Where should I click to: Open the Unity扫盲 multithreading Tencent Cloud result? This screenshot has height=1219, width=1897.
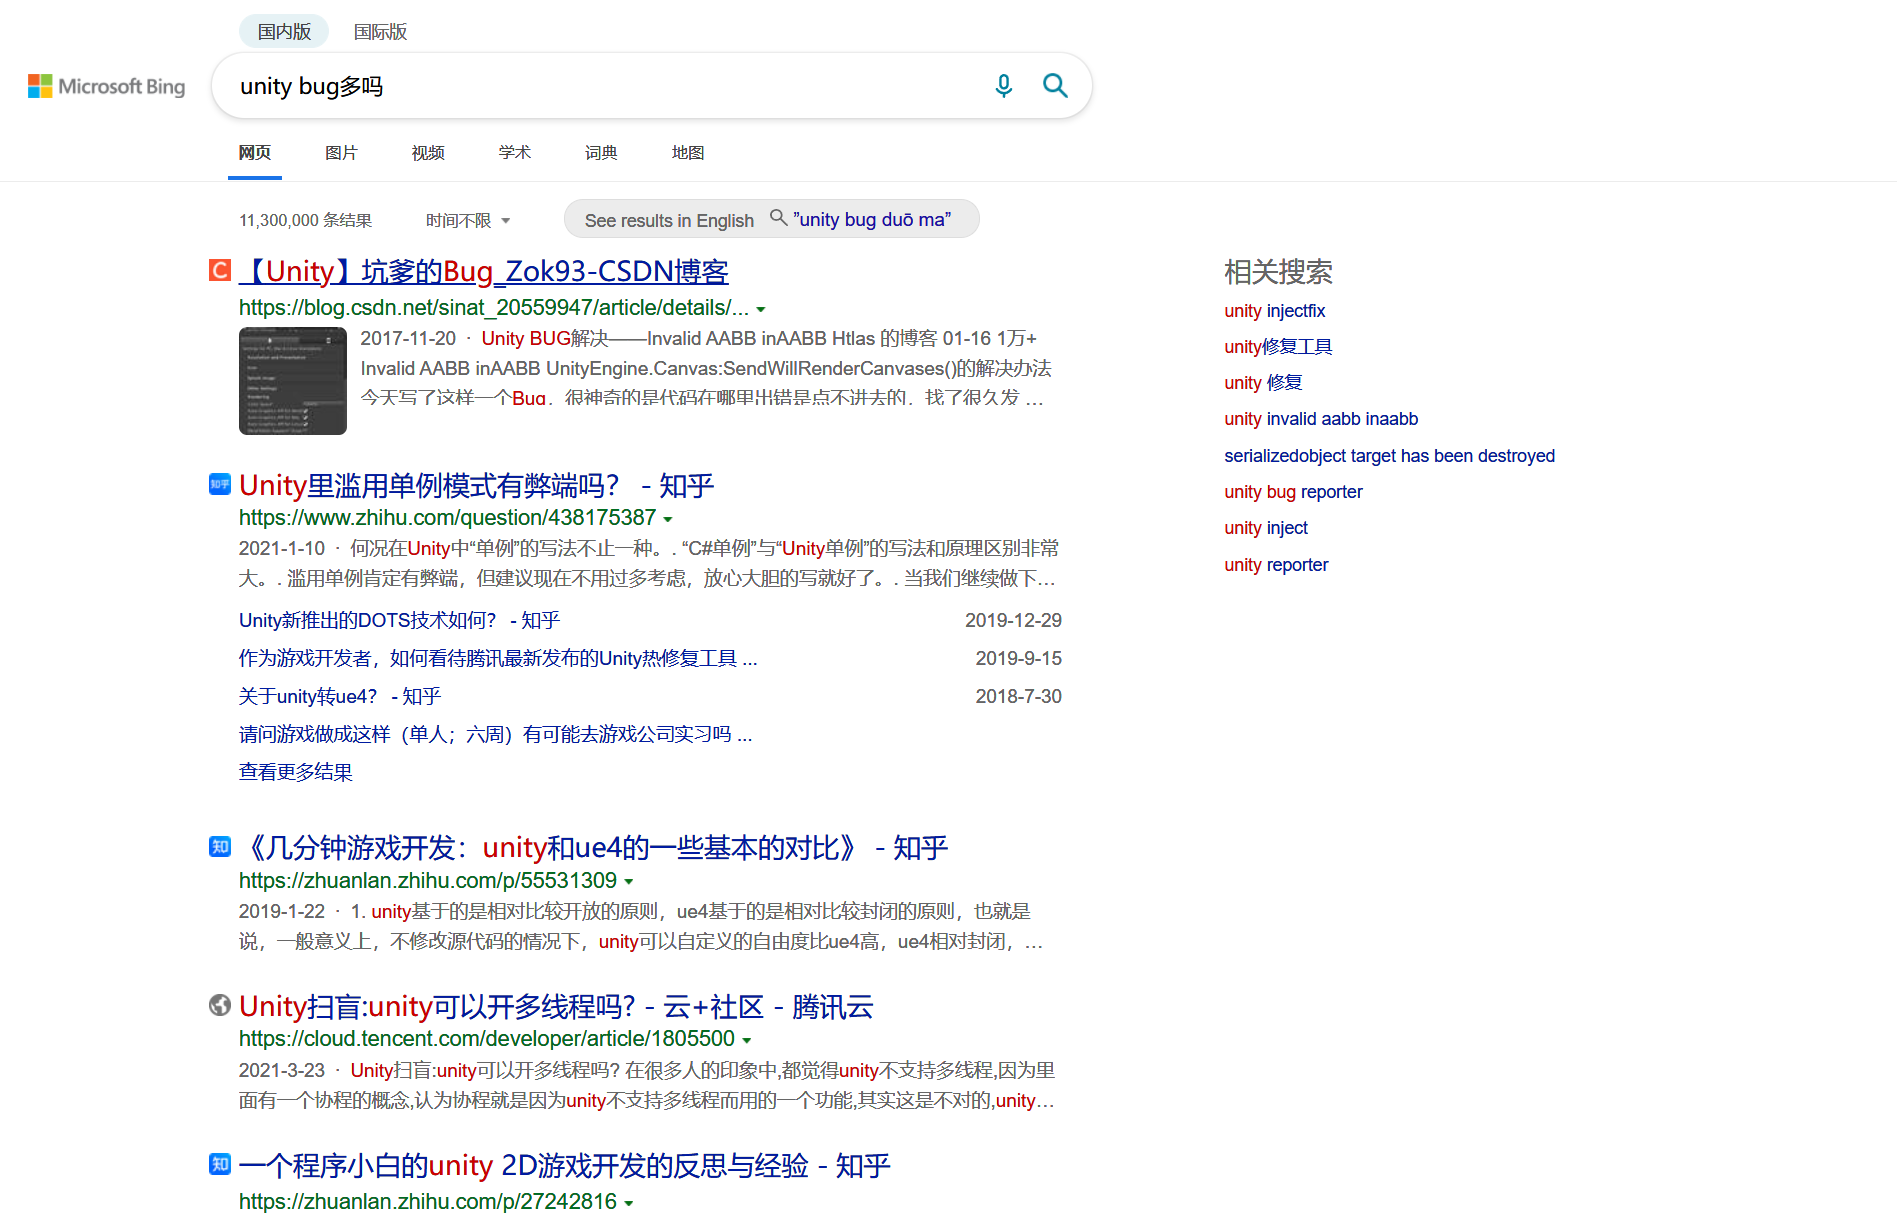556,1006
